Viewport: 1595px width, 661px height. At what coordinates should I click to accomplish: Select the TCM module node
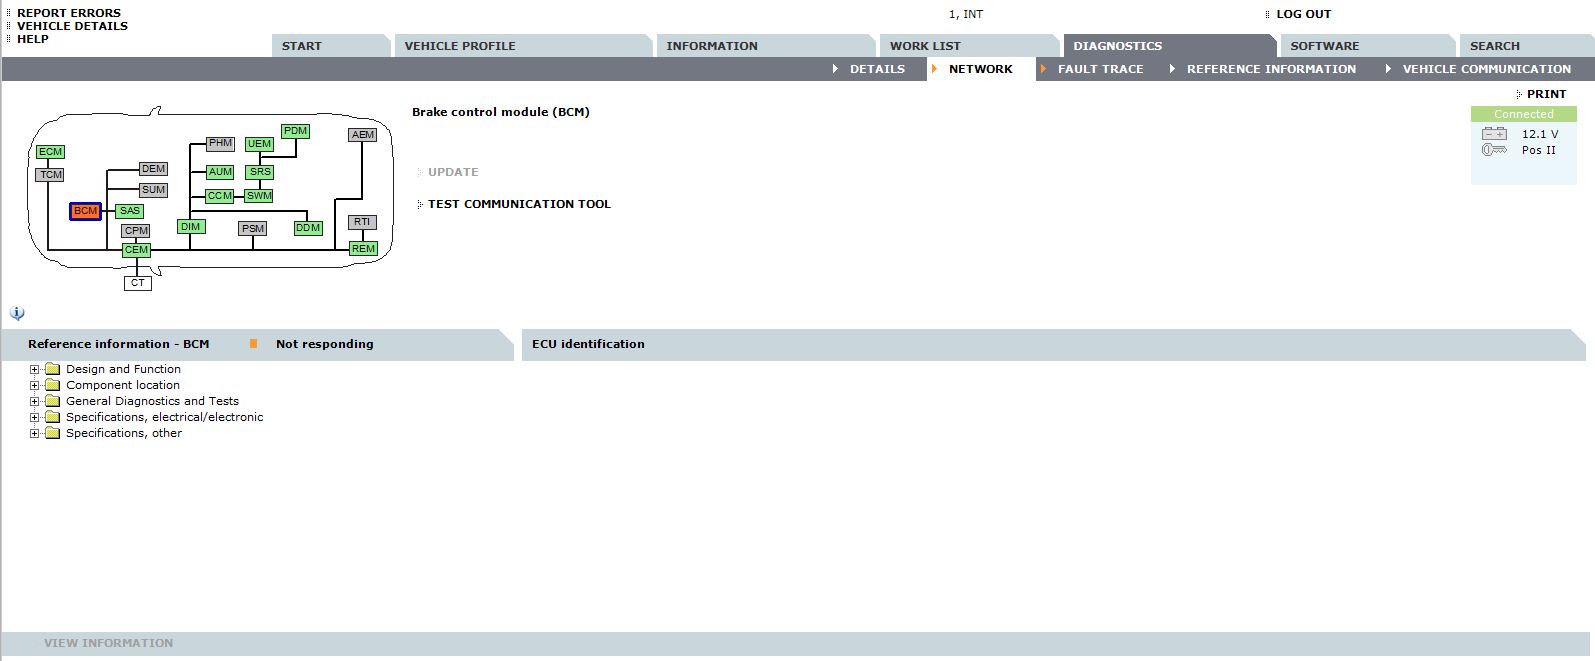pos(50,175)
